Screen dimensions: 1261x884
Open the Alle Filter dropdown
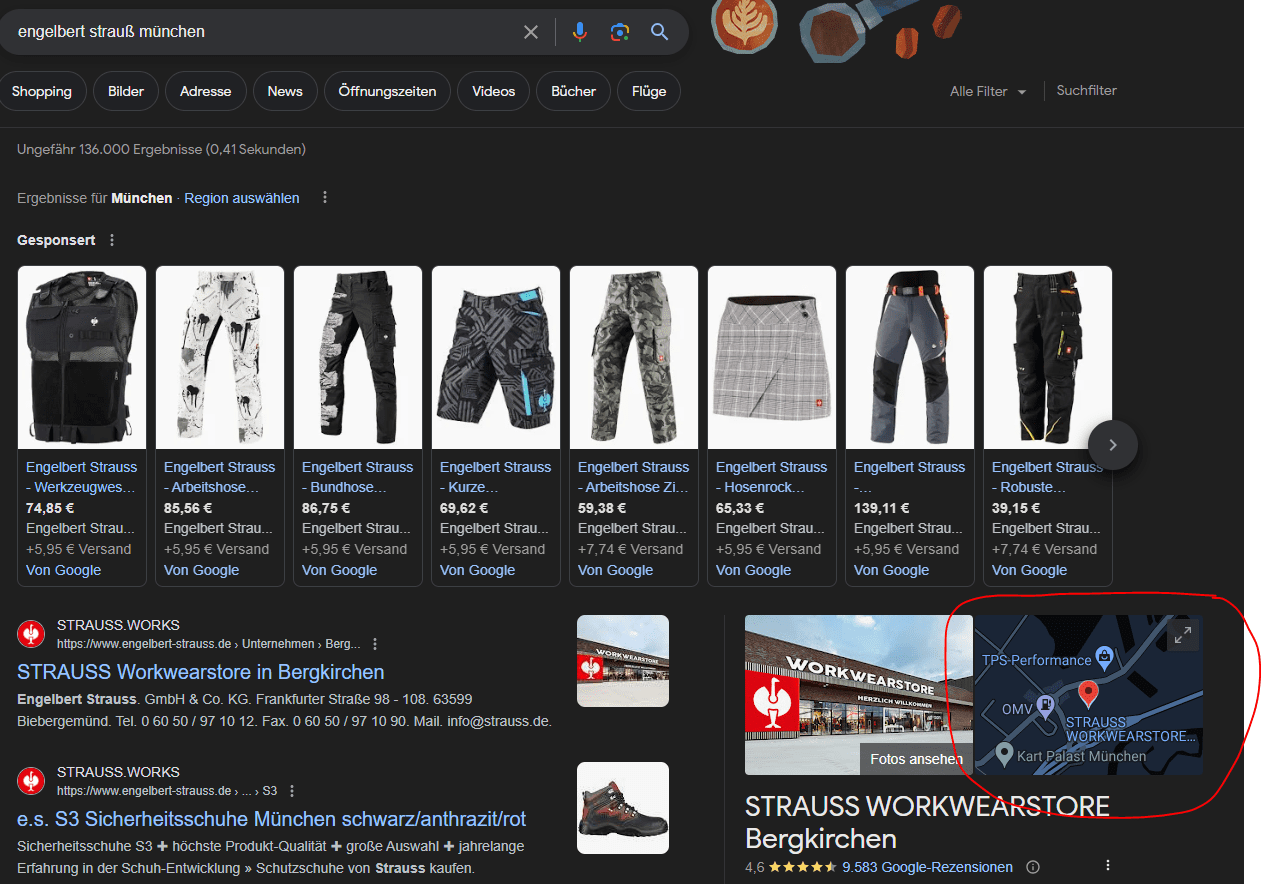click(988, 91)
